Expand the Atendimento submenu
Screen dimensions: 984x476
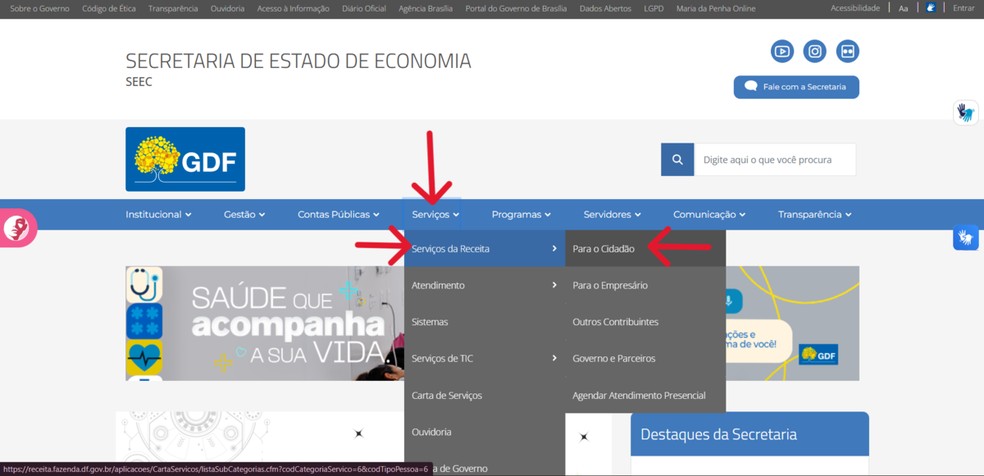484,285
